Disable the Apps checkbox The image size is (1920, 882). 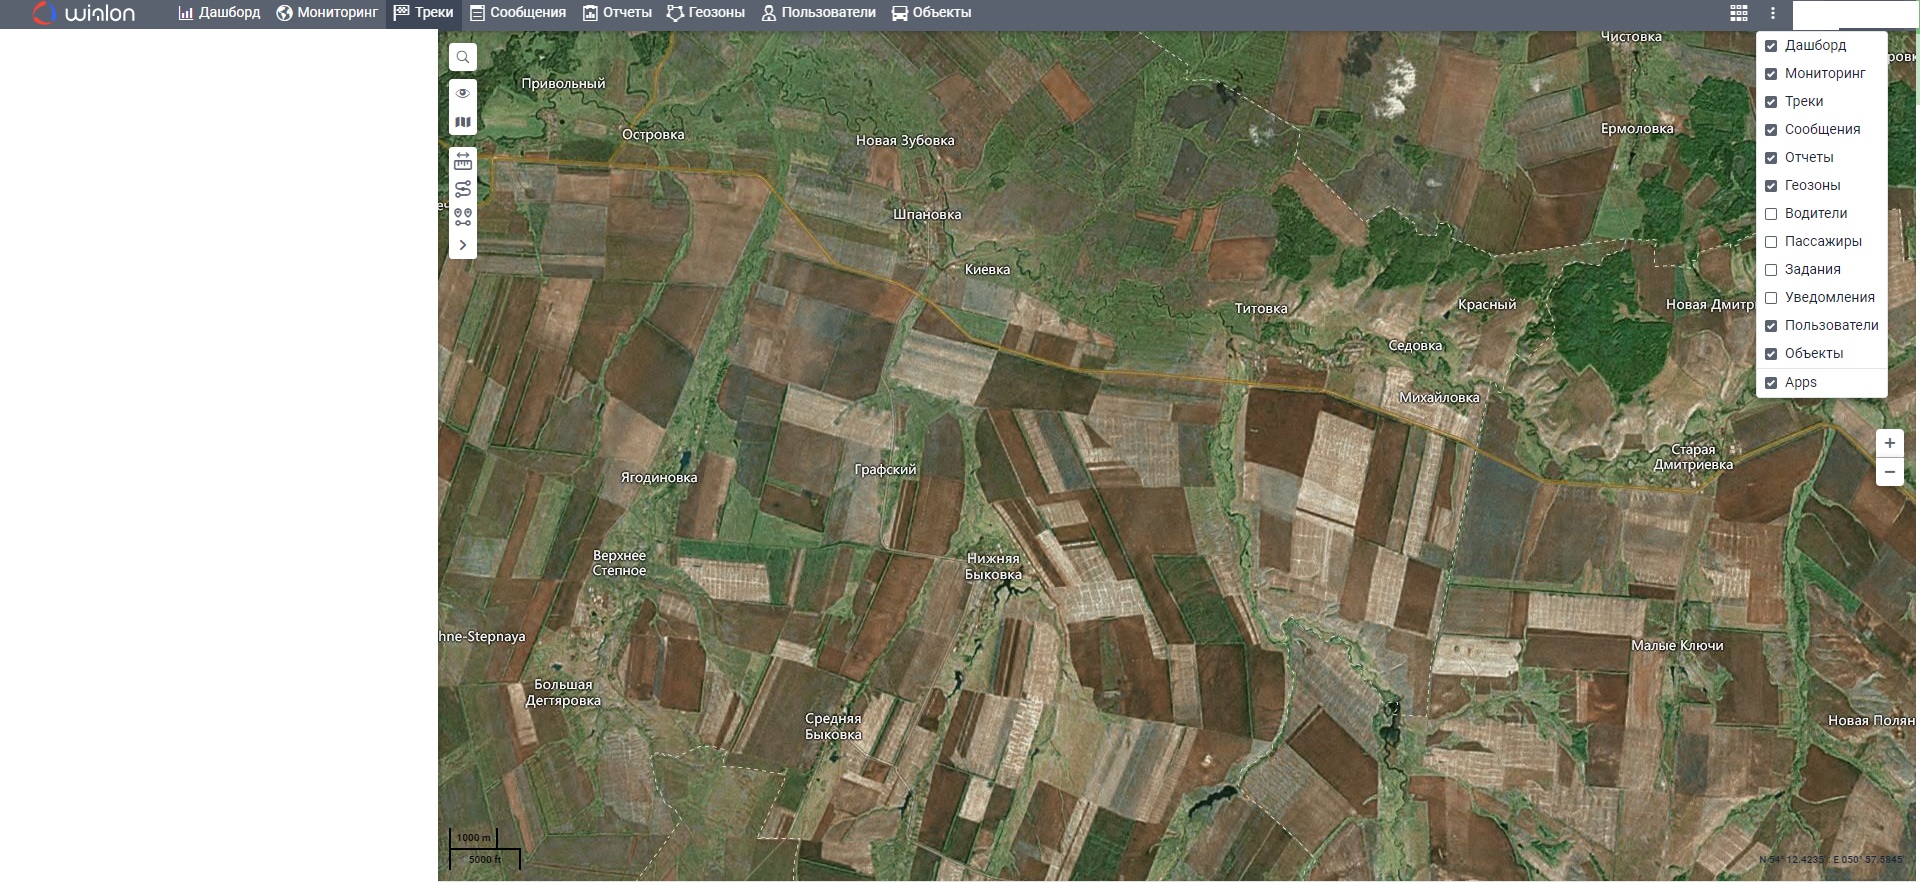point(1771,383)
